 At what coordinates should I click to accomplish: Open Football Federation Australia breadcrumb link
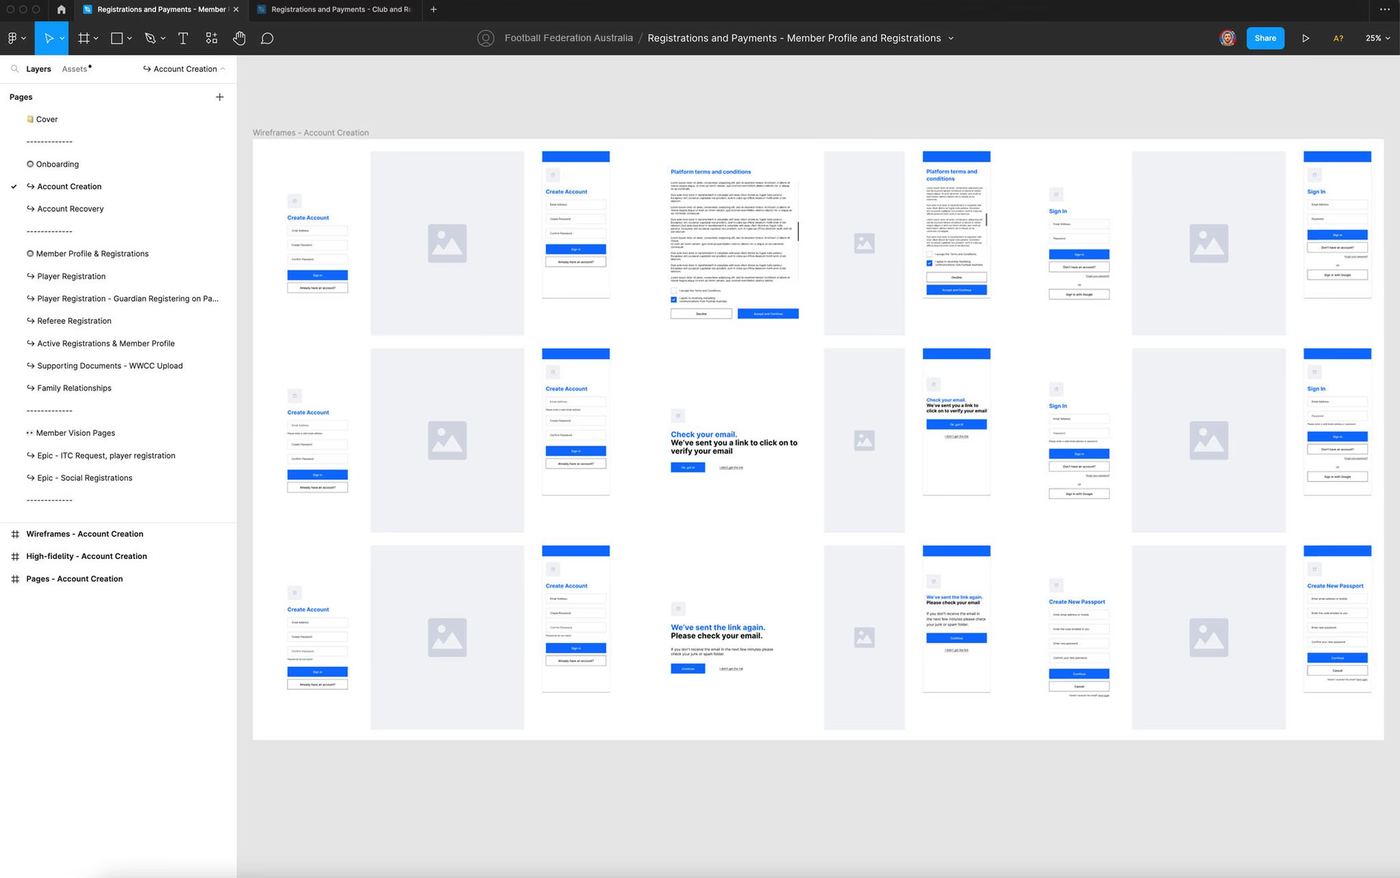pos(568,38)
